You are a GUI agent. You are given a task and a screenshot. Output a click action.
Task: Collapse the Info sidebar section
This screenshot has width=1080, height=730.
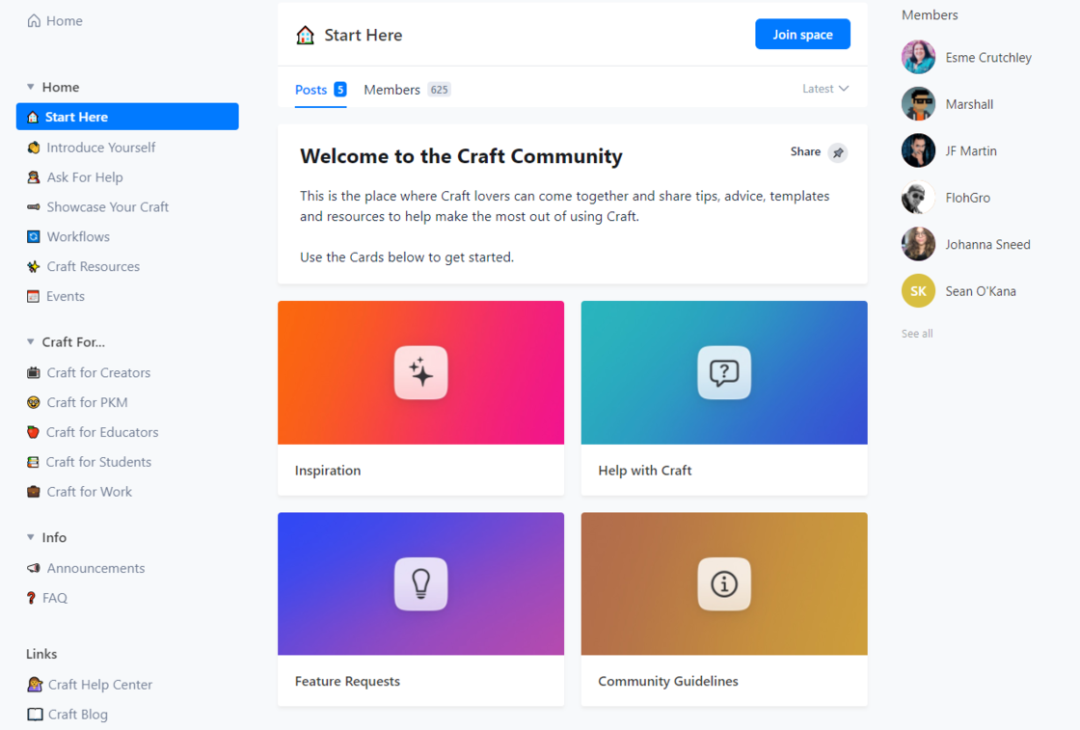[30, 537]
